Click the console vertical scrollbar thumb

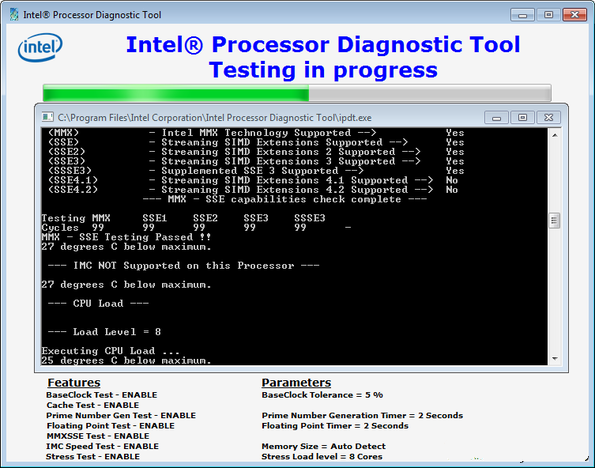(x=554, y=221)
